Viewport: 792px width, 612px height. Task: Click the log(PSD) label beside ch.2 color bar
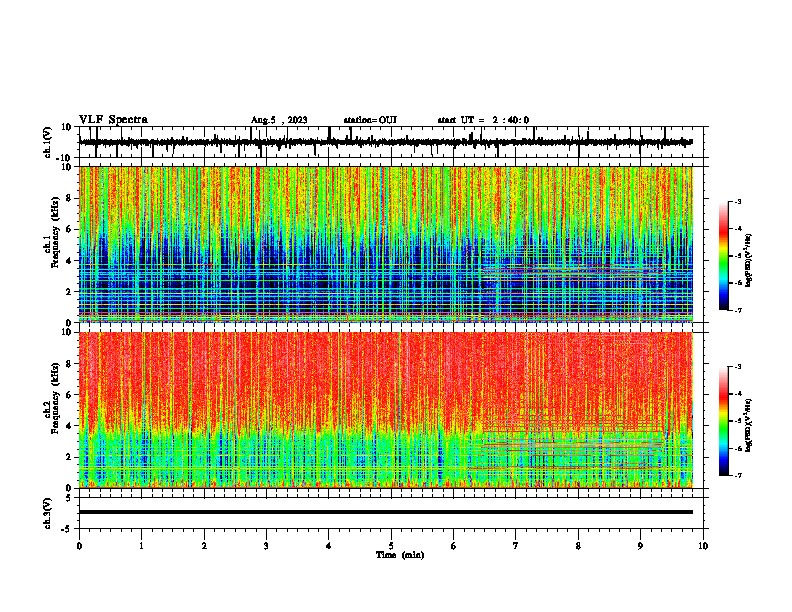[x=749, y=425]
